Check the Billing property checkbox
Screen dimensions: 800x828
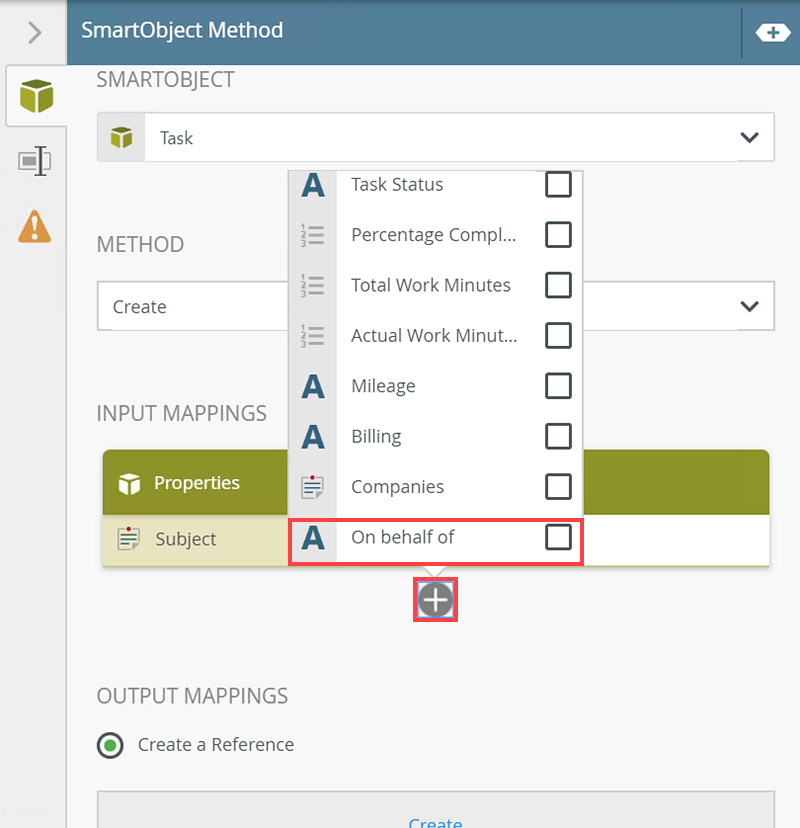(x=558, y=436)
